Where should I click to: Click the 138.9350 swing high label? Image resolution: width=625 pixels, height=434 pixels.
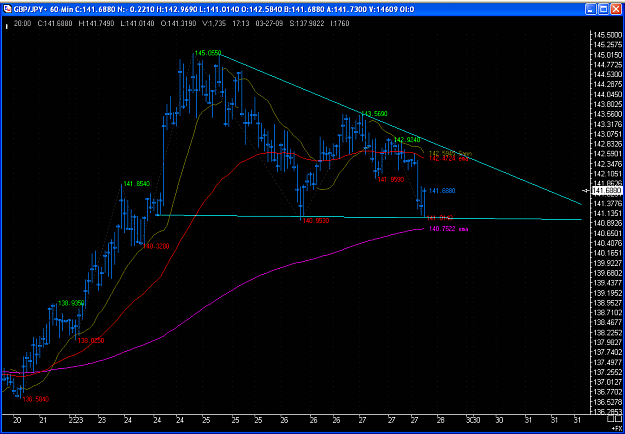(71, 303)
